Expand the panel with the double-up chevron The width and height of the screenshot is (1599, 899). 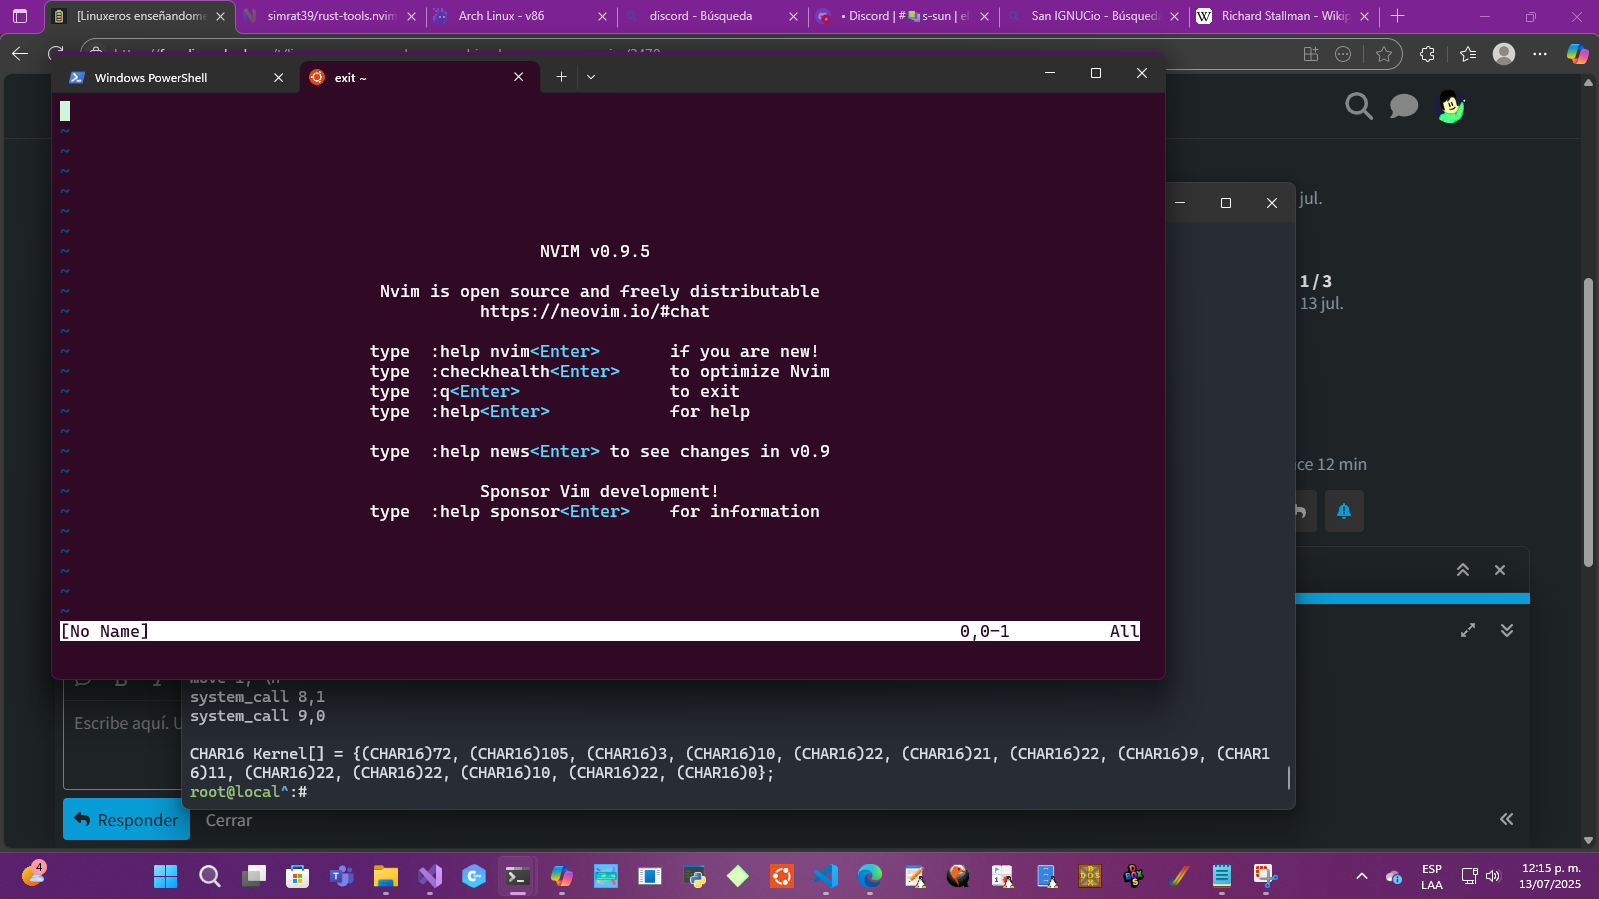(1463, 570)
